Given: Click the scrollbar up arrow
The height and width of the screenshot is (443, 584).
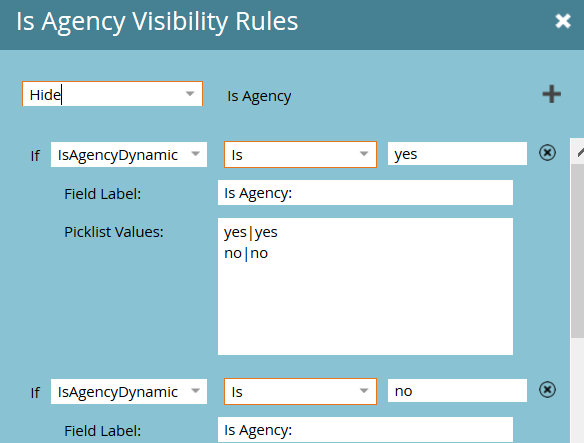Looking at the screenshot, I should coord(579,152).
